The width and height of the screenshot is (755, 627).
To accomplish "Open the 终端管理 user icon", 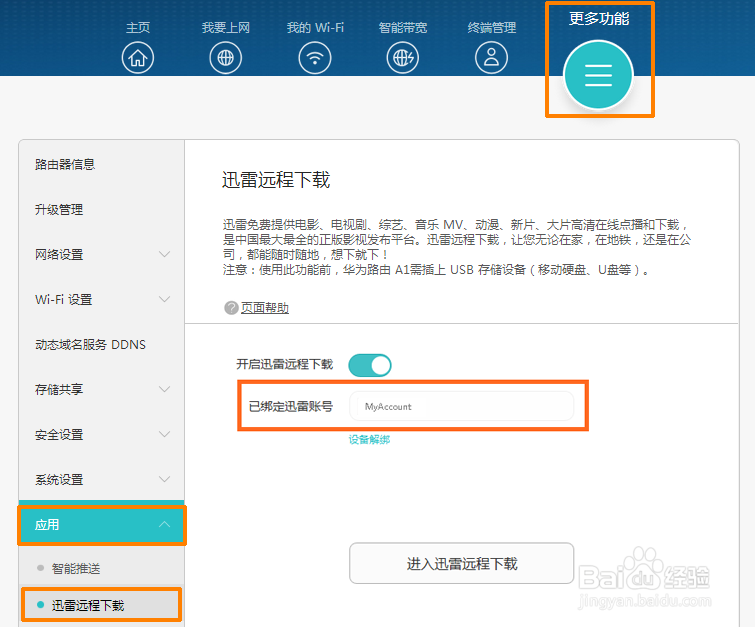I will coord(491,58).
